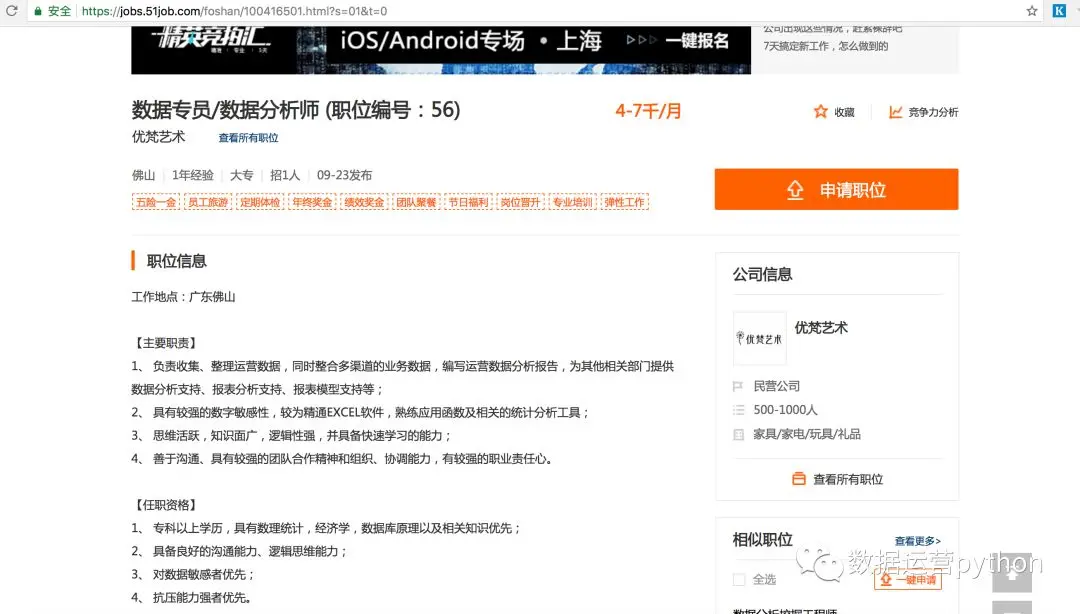Click the 优梵艺术 company name under job title

pyautogui.click(x=158, y=136)
